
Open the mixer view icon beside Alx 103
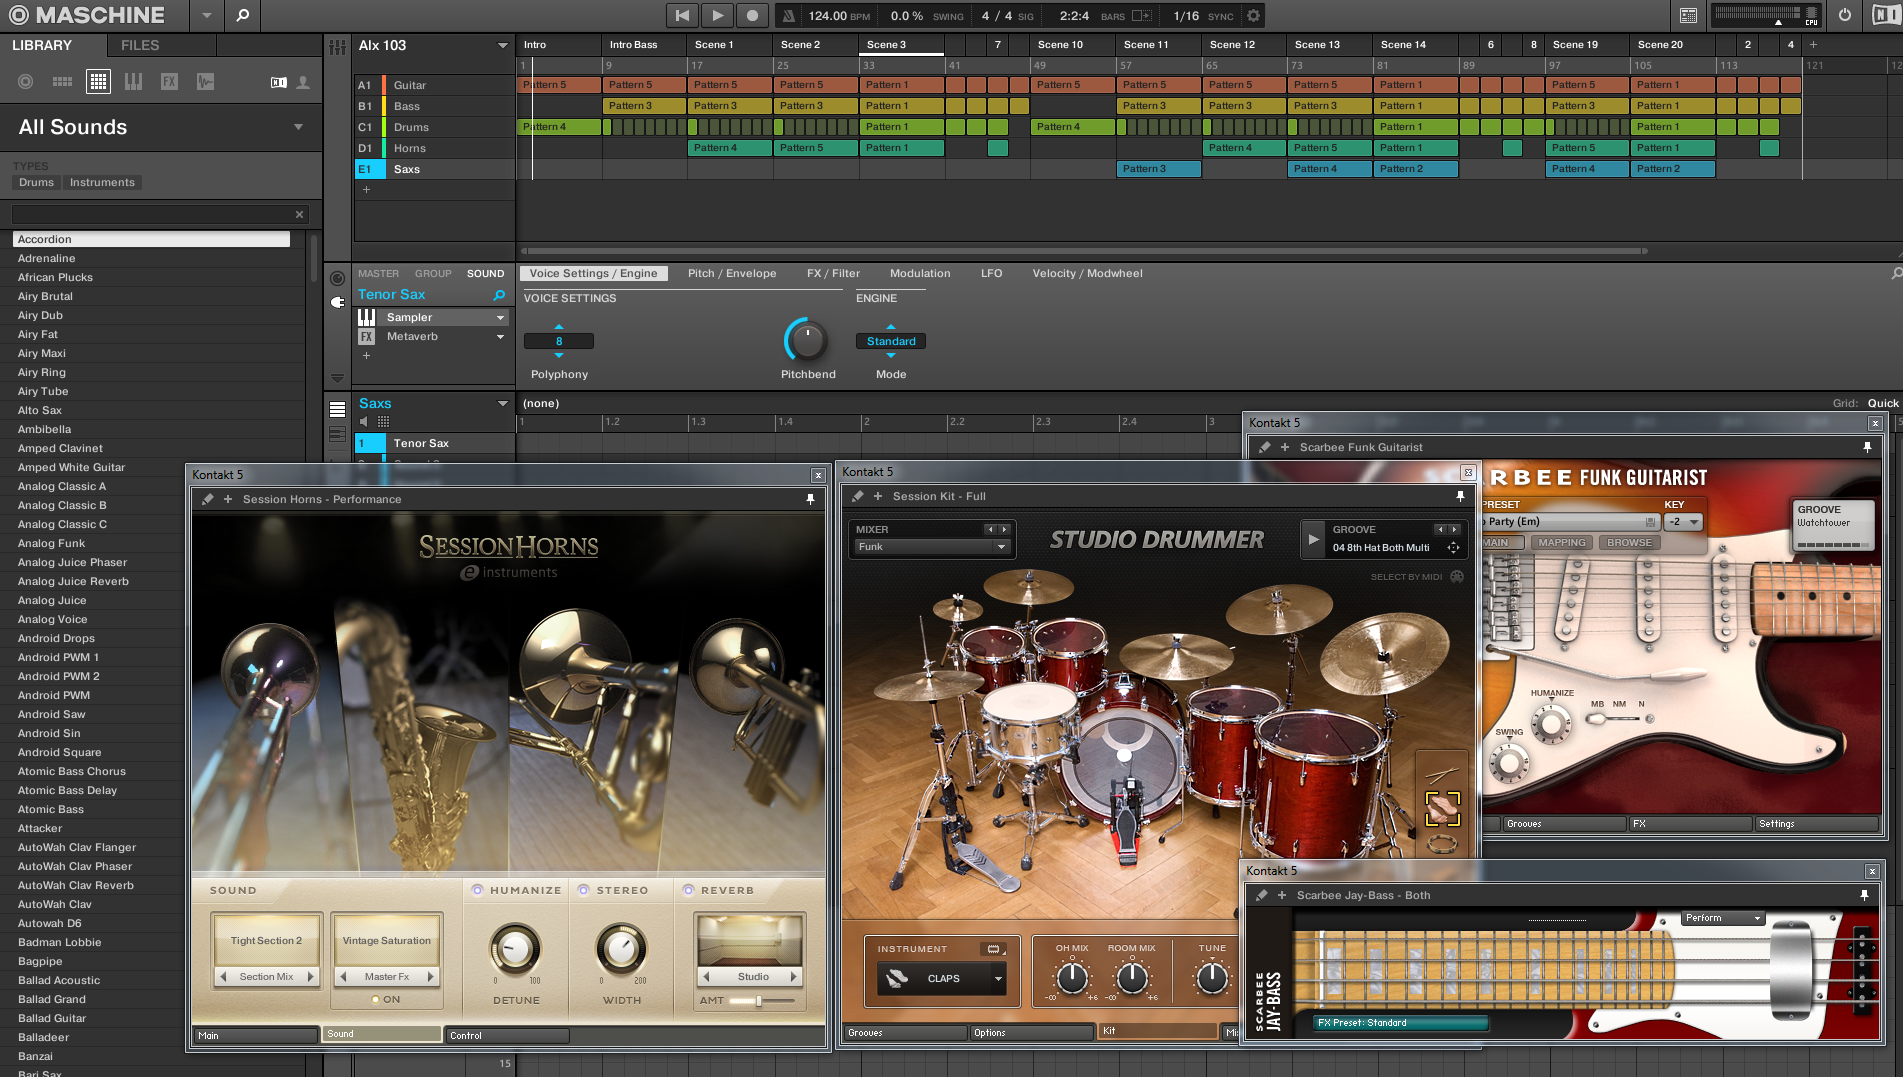pyautogui.click(x=338, y=46)
